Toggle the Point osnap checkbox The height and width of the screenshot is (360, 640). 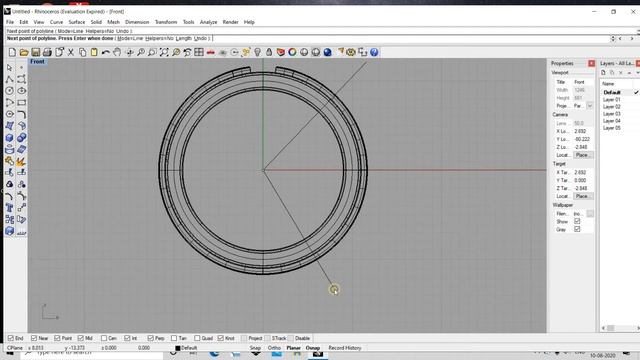58,338
